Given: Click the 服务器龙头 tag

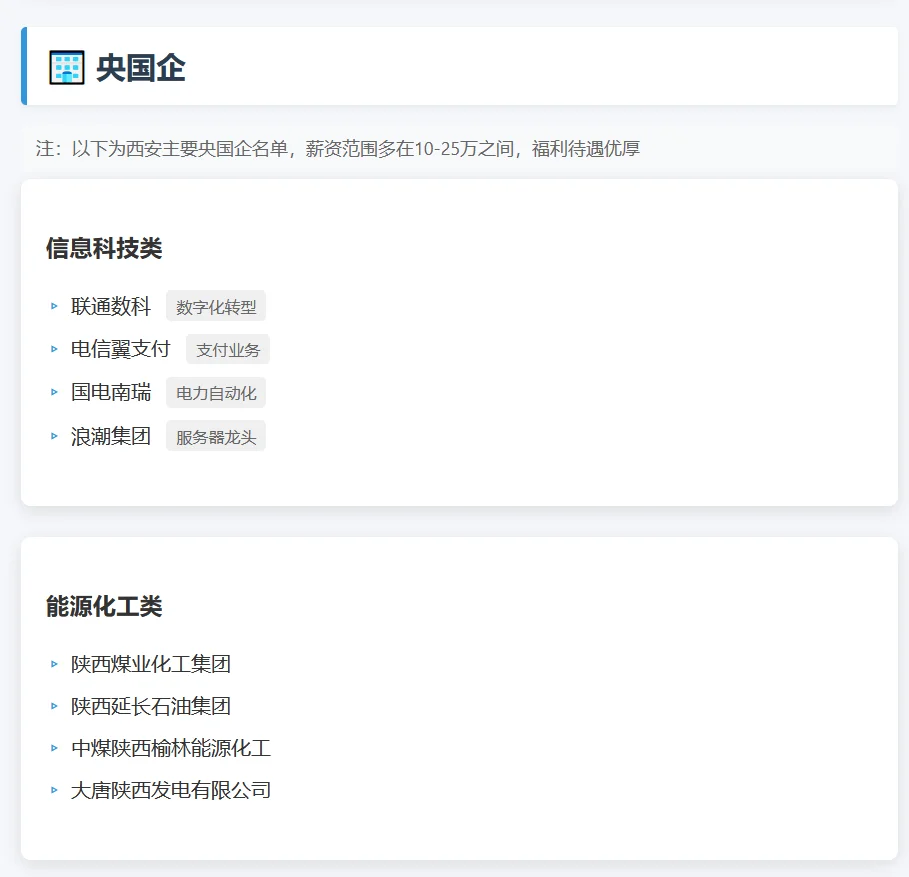Looking at the screenshot, I should 216,436.
